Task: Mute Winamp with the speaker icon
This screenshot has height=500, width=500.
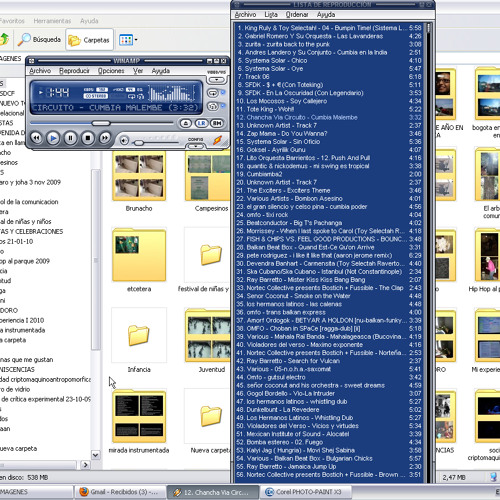Action: pos(124,141)
